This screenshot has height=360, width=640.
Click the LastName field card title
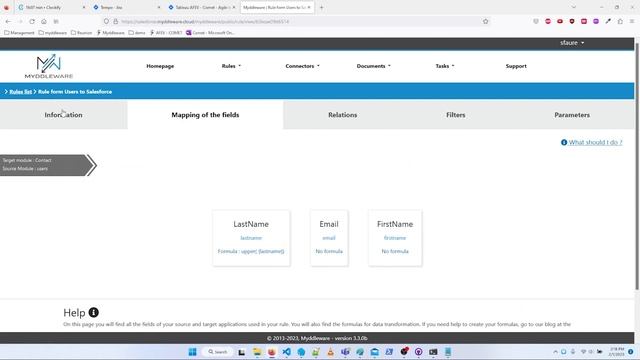tap(251, 224)
